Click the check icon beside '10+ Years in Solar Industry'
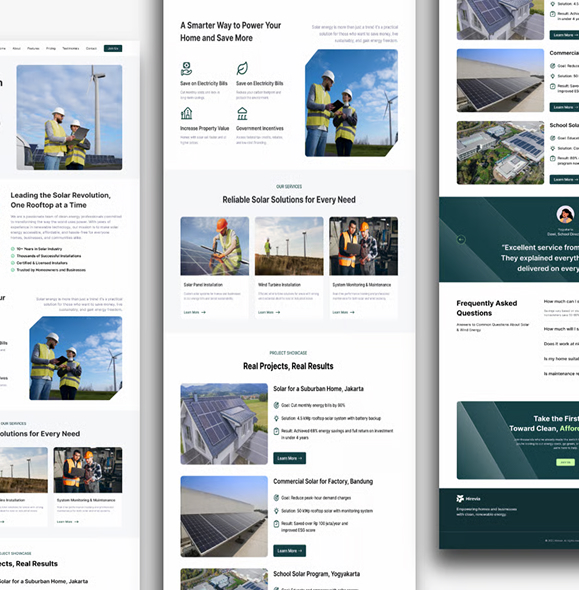 click(13, 249)
